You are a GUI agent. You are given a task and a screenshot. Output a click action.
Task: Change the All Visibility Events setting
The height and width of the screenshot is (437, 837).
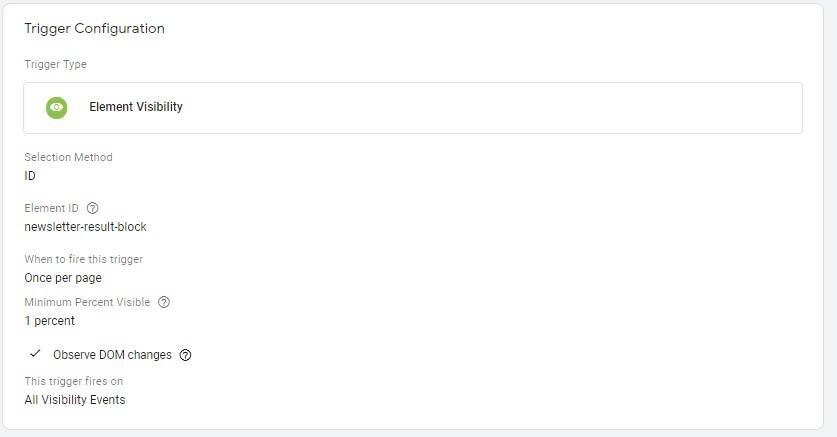pos(75,400)
